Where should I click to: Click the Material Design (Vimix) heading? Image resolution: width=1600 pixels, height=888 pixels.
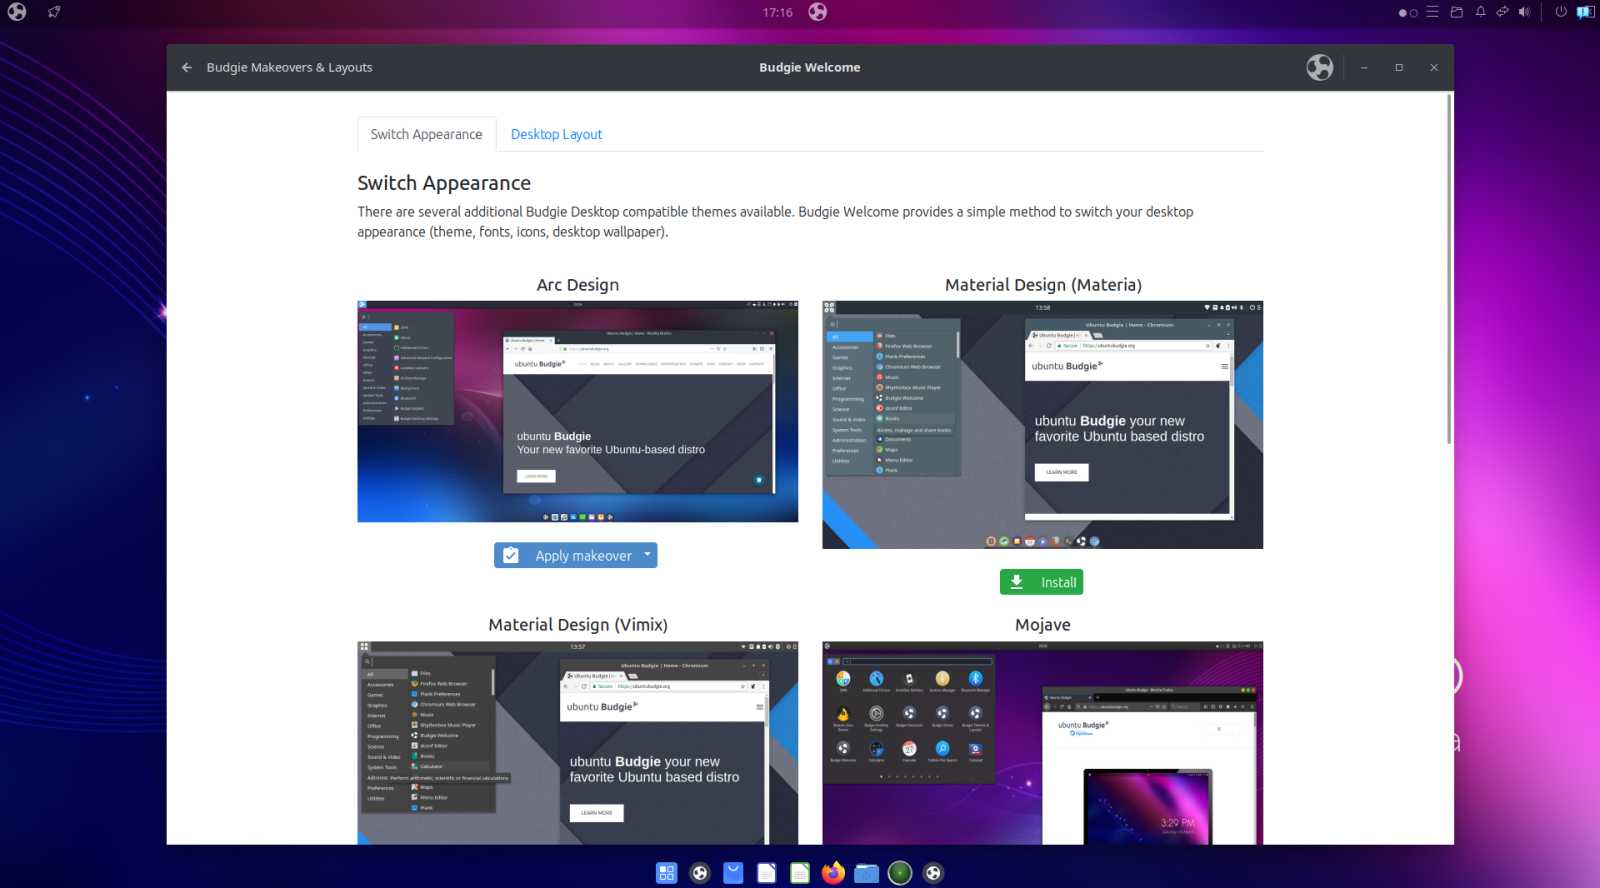pyautogui.click(x=577, y=624)
